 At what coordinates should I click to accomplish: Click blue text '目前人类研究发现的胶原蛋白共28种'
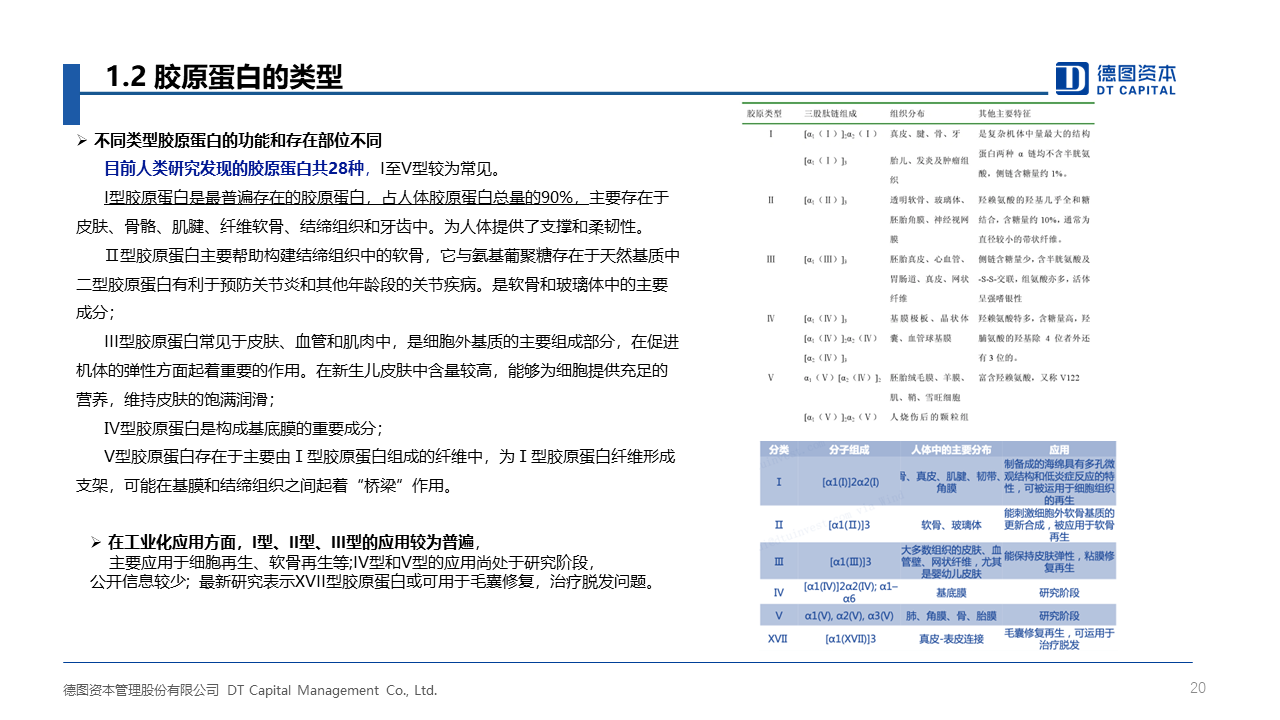(234, 168)
